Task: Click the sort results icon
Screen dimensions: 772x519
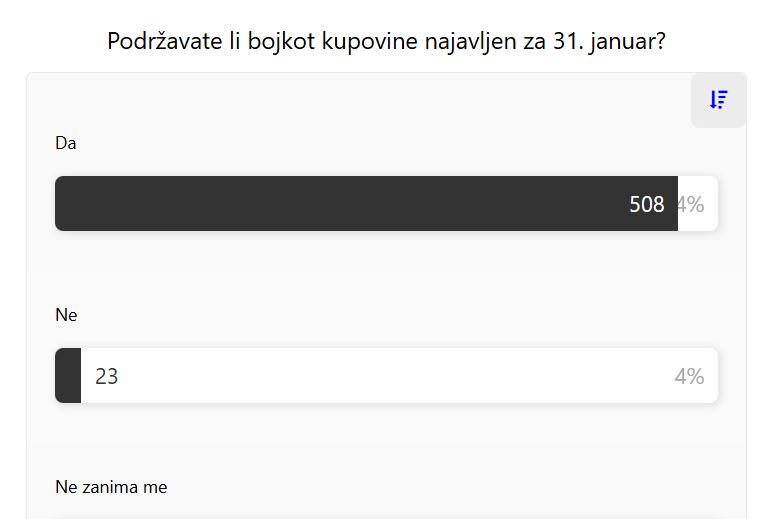Action: 718,100
